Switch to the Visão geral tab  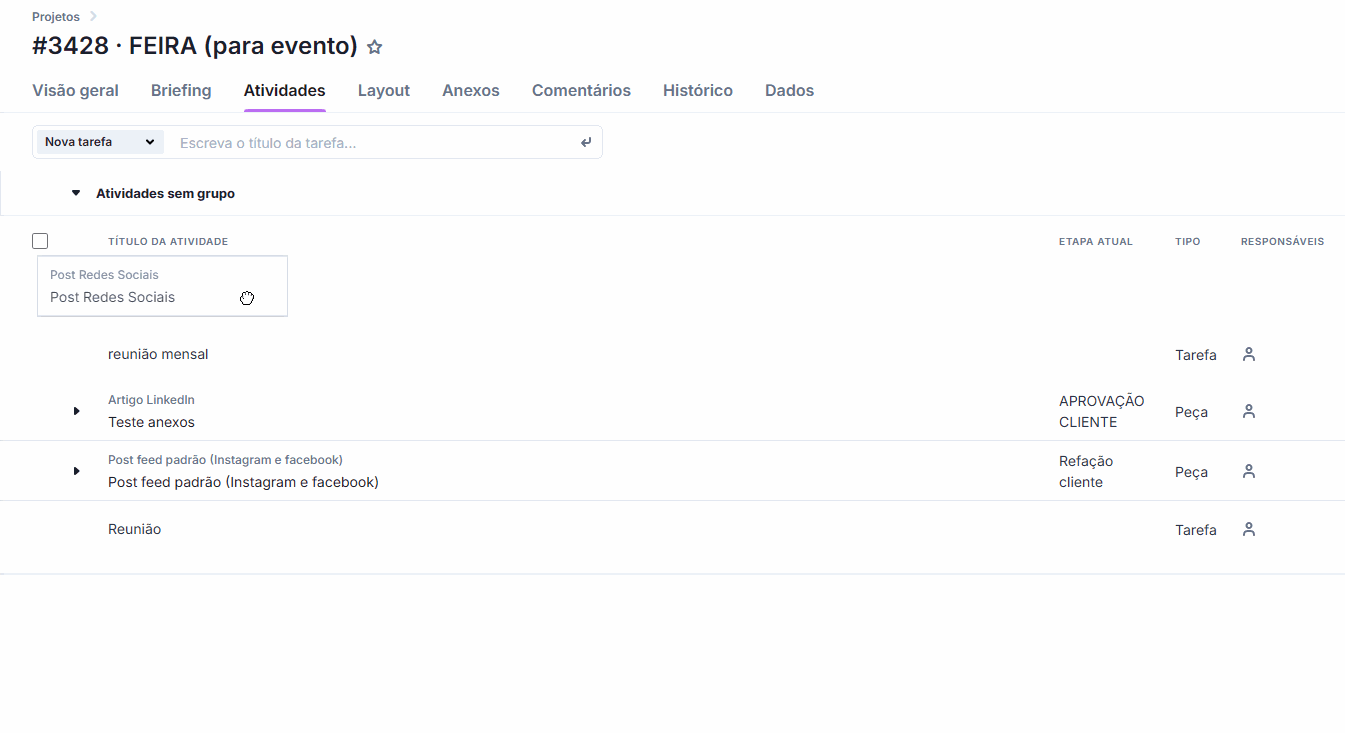coord(75,90)
